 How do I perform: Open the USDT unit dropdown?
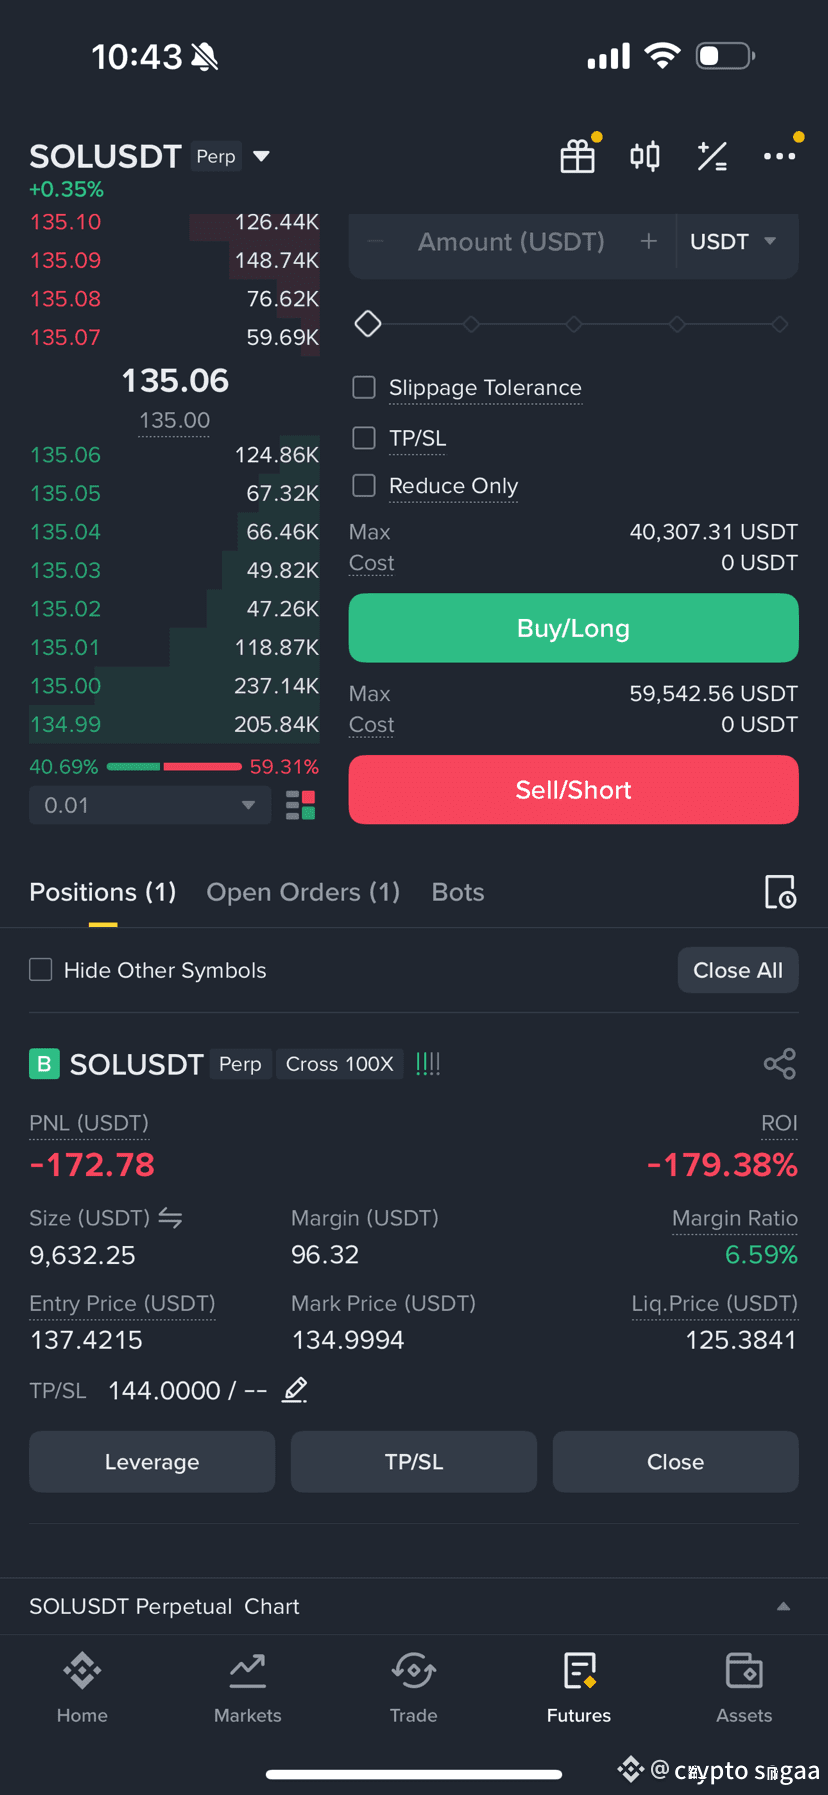pos(734,242)
